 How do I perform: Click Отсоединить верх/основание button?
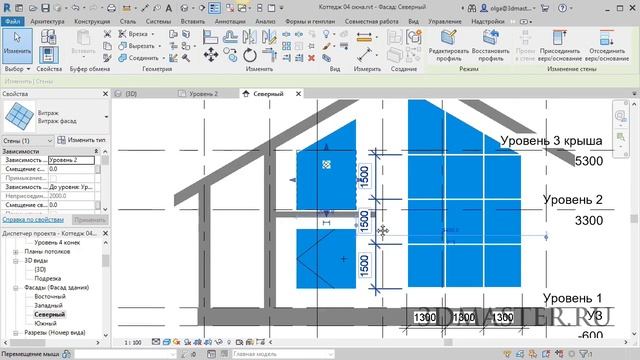(x=607, y=45)
